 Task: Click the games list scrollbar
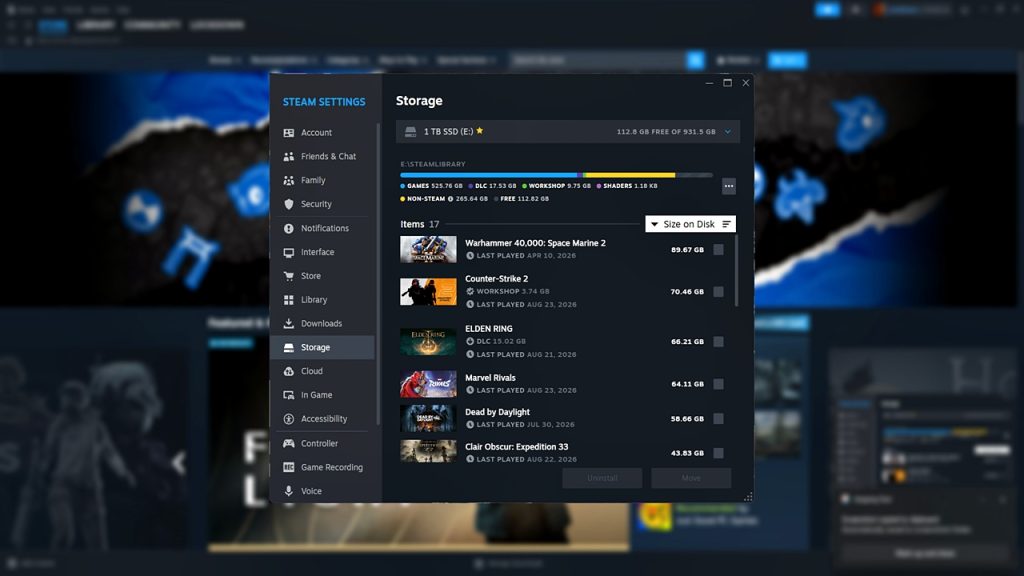coord(737,271)
